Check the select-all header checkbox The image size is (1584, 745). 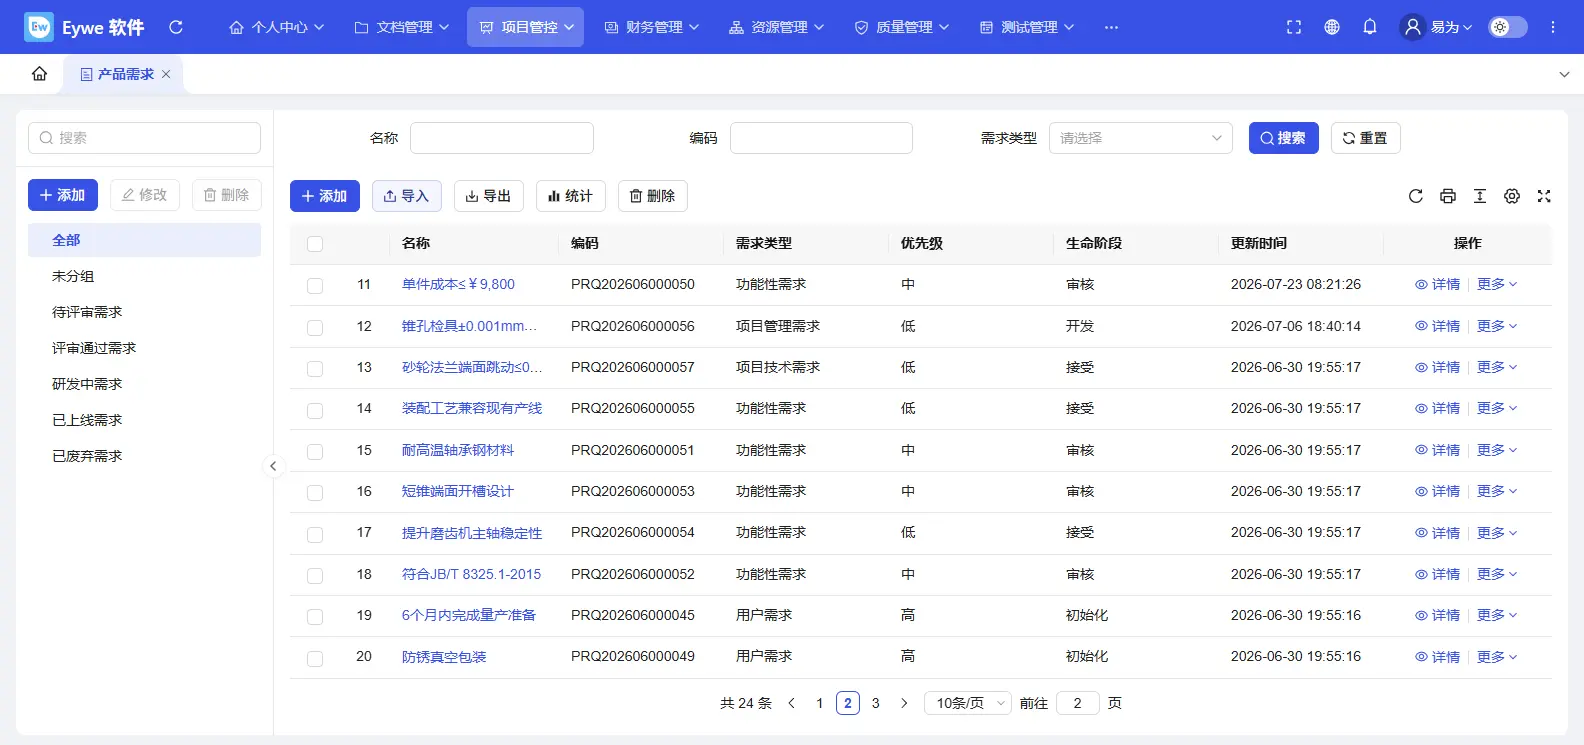tap(315, 244)
